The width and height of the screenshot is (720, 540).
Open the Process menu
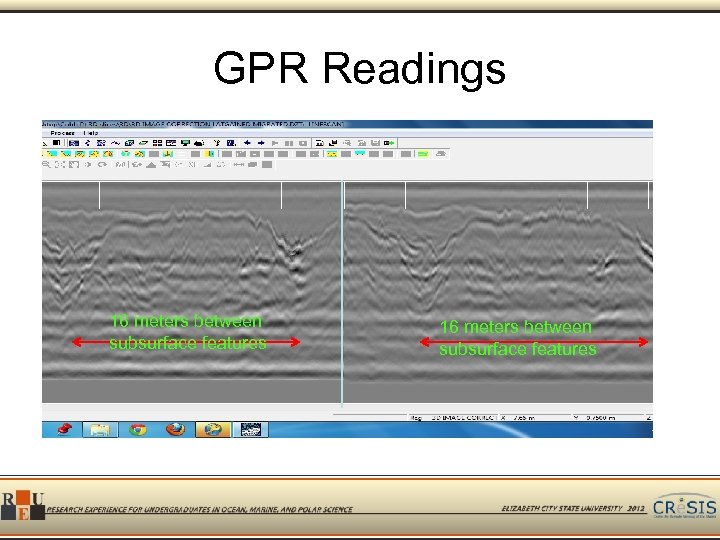(62, 133)
